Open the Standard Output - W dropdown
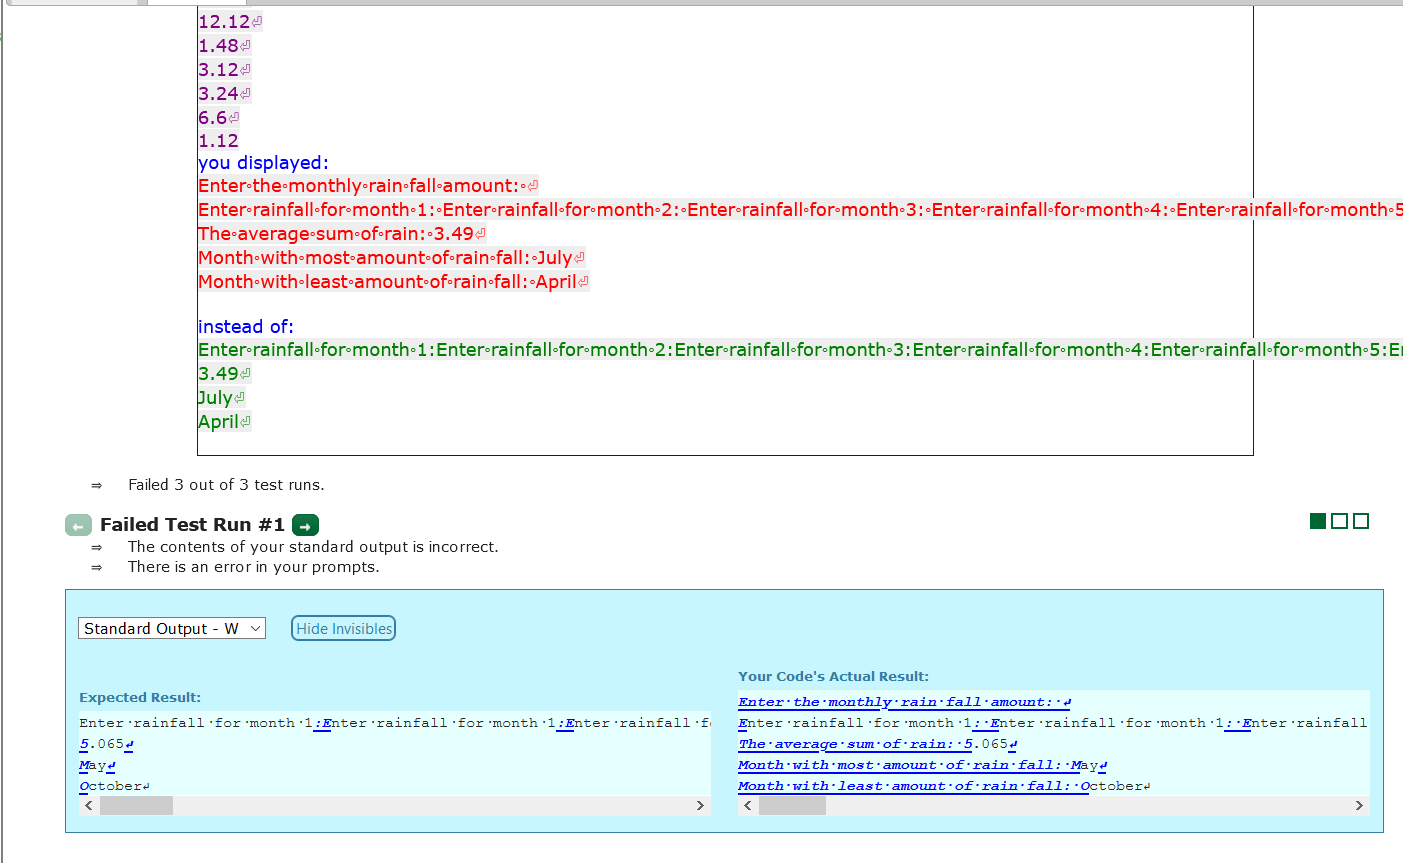Image resolution: width=1403 pixels, height=863 pixels. coord(171,628)
